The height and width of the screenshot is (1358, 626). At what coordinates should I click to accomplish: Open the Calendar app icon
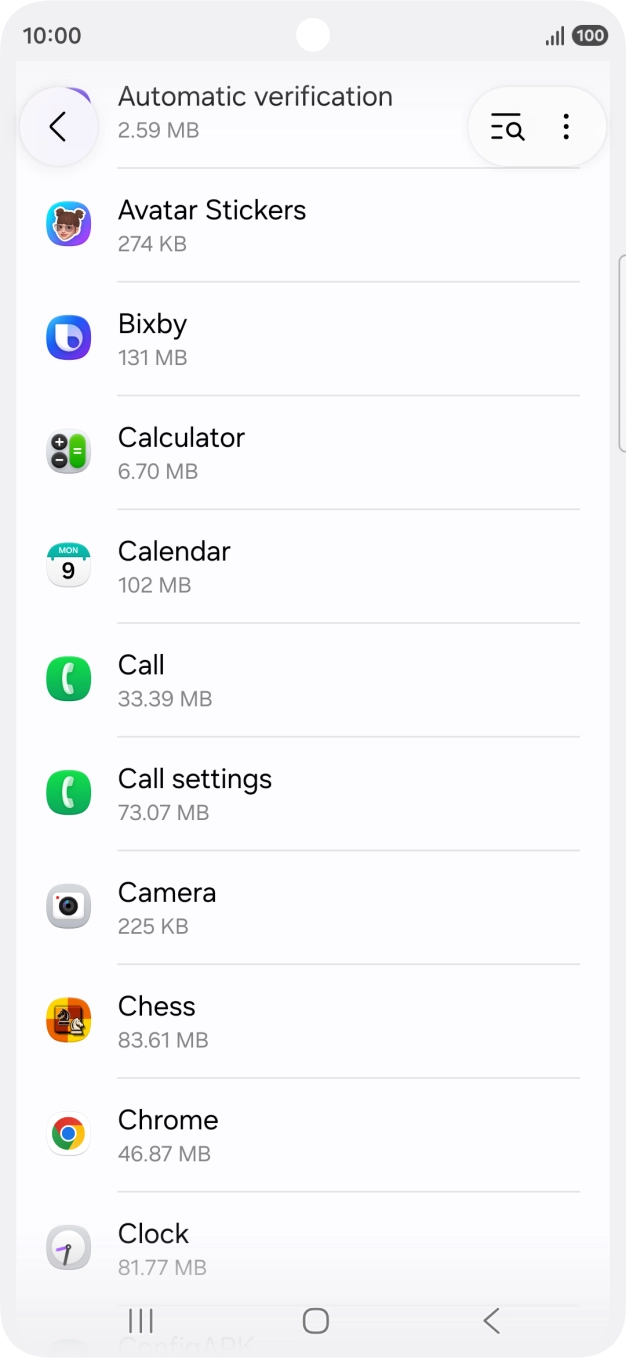[68, 565]
